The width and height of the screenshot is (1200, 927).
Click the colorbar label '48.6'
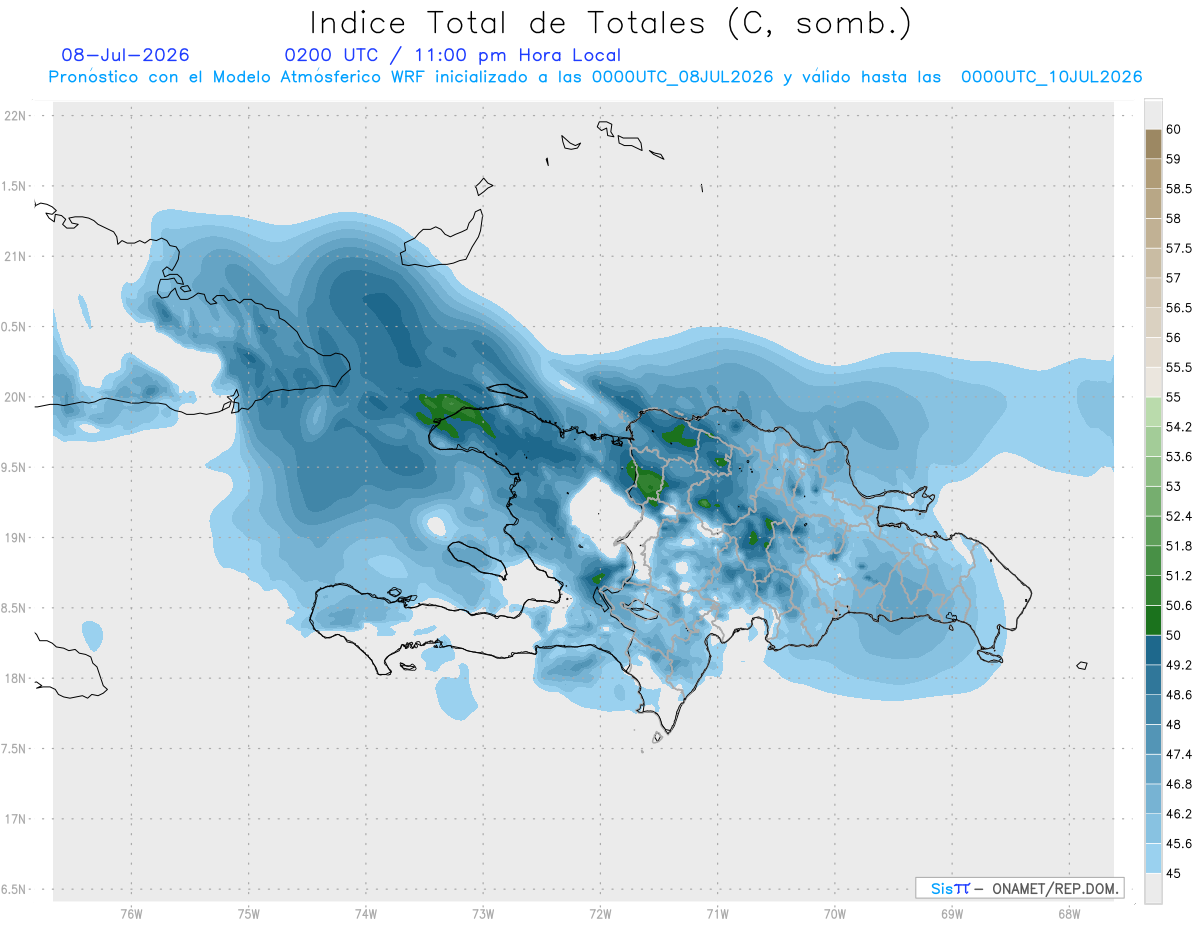pos(1177,695)
